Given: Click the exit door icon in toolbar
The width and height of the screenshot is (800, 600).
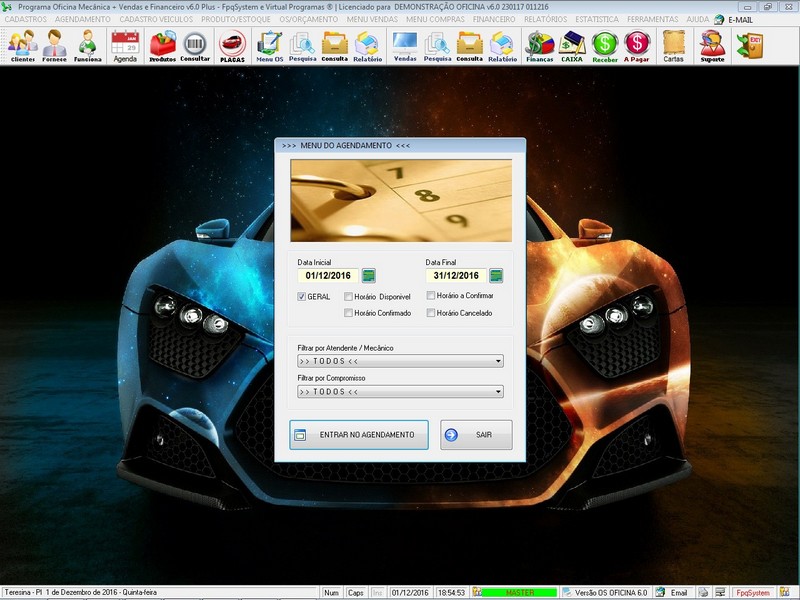Looking at the screenshot, I should click(749, 46).
